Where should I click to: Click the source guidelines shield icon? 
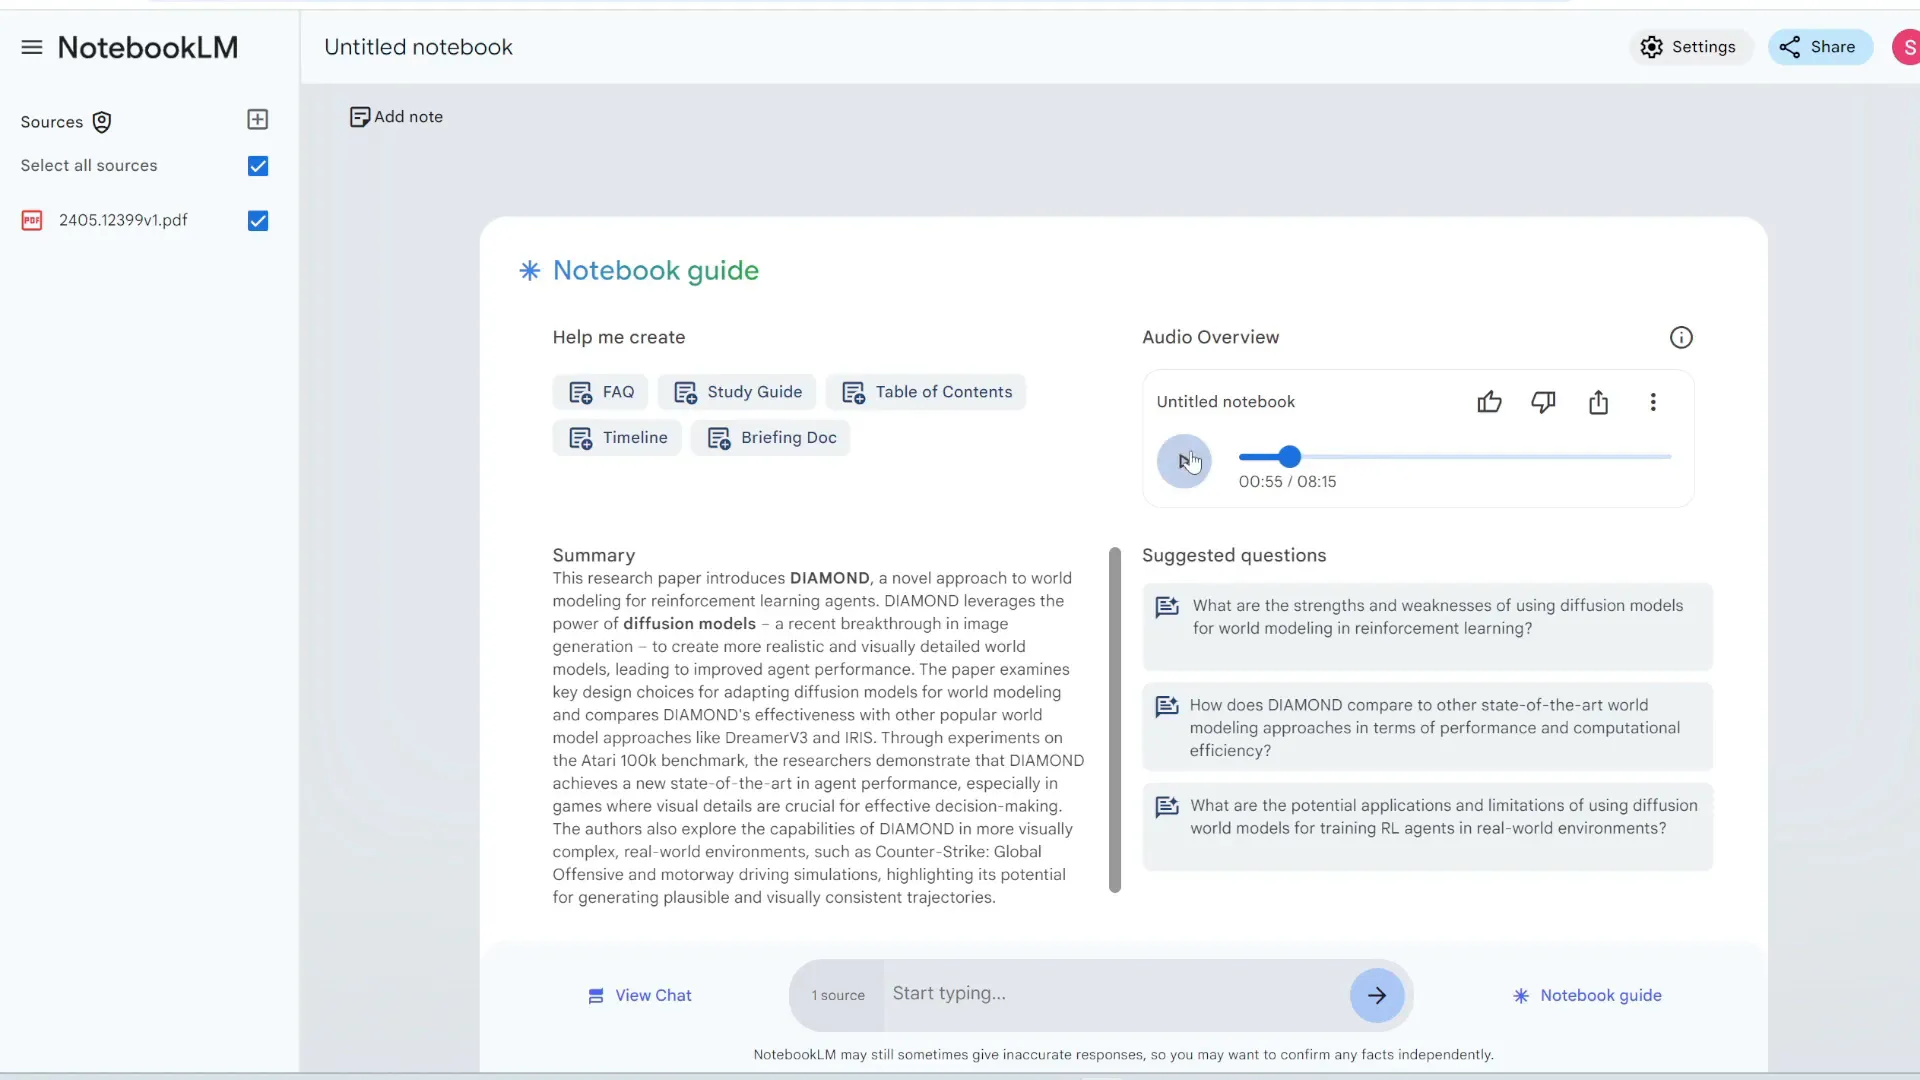point(102,122)
